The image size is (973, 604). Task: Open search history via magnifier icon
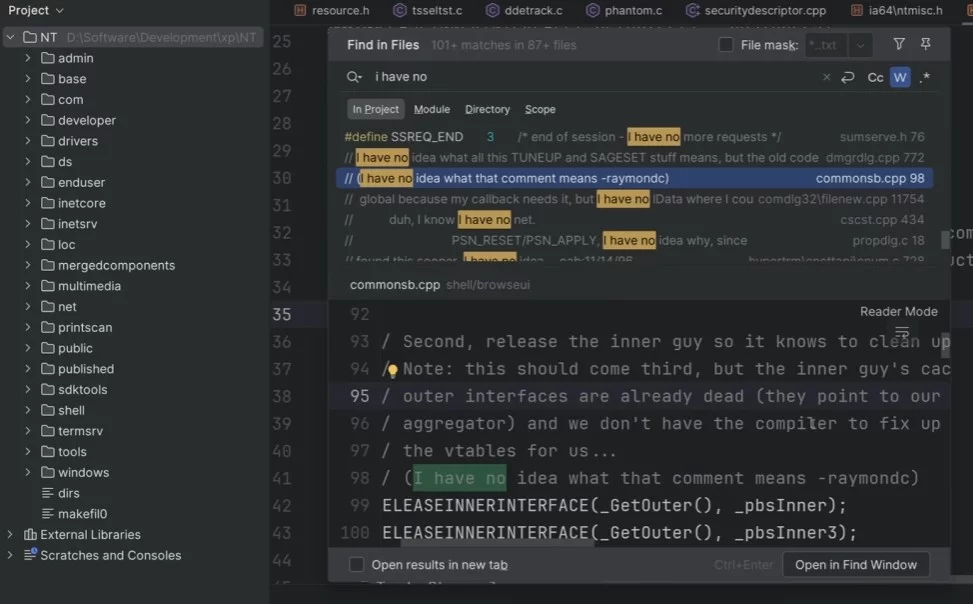[x=354, y=77]
